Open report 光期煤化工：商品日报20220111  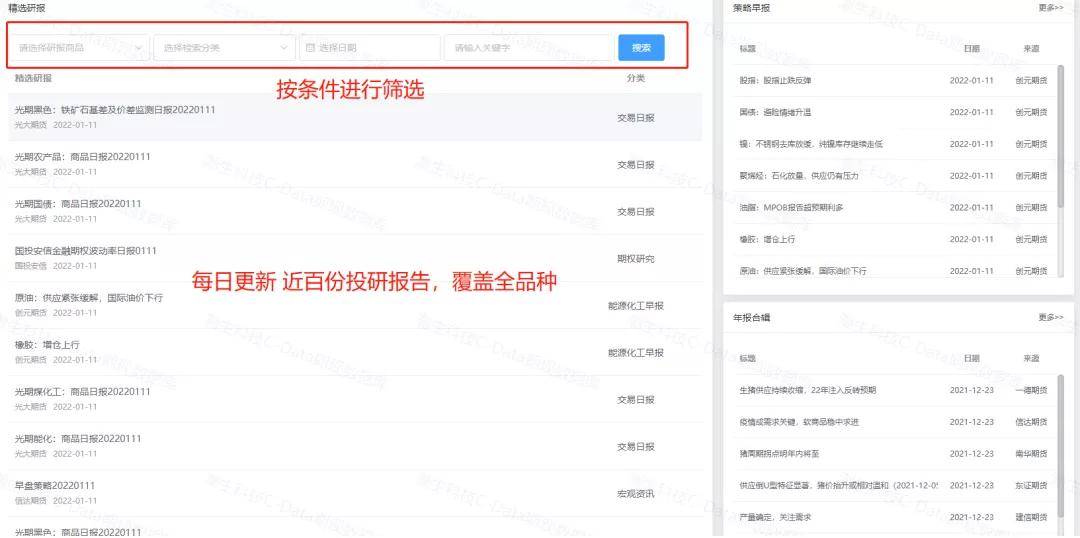point(83,391)
